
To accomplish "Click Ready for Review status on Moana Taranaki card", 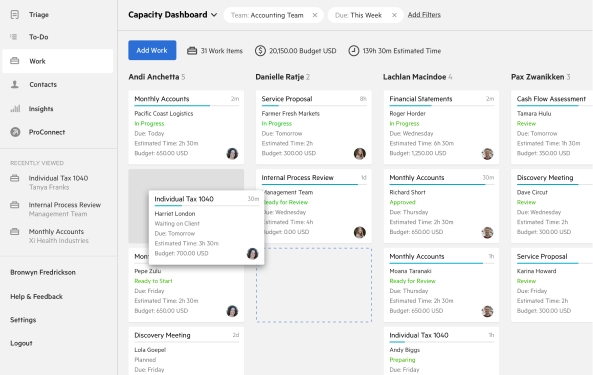I will [412, 281].
